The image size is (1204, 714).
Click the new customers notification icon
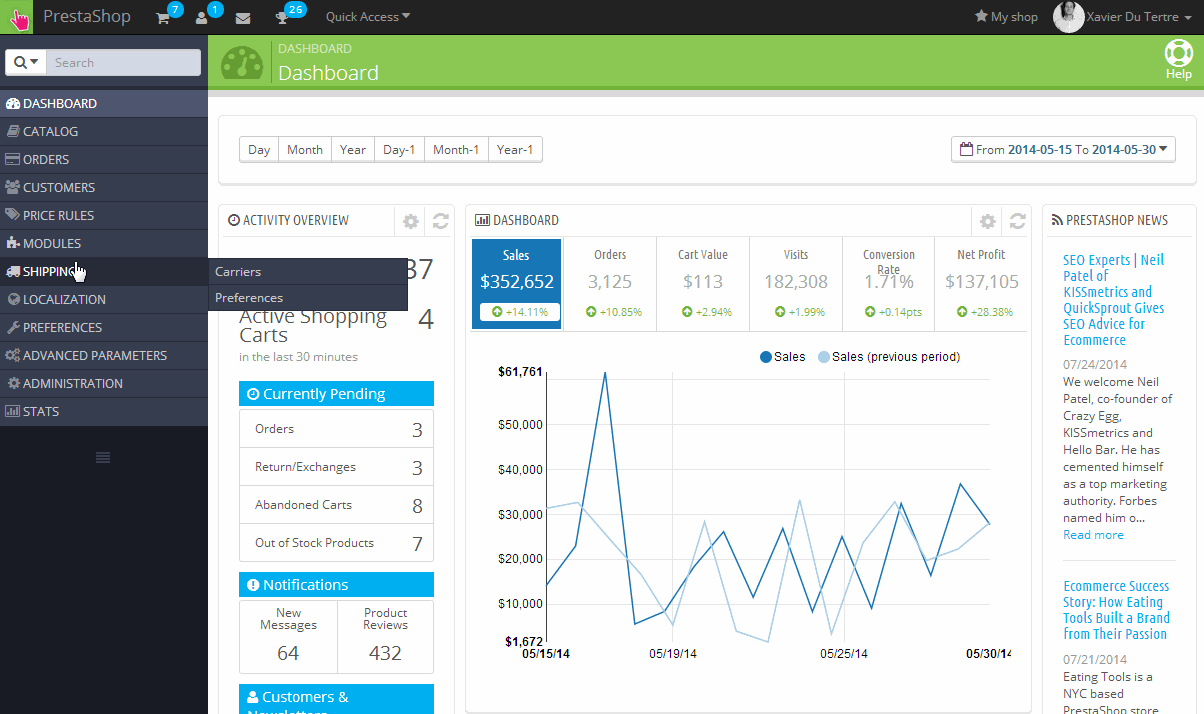click(203, 17)
